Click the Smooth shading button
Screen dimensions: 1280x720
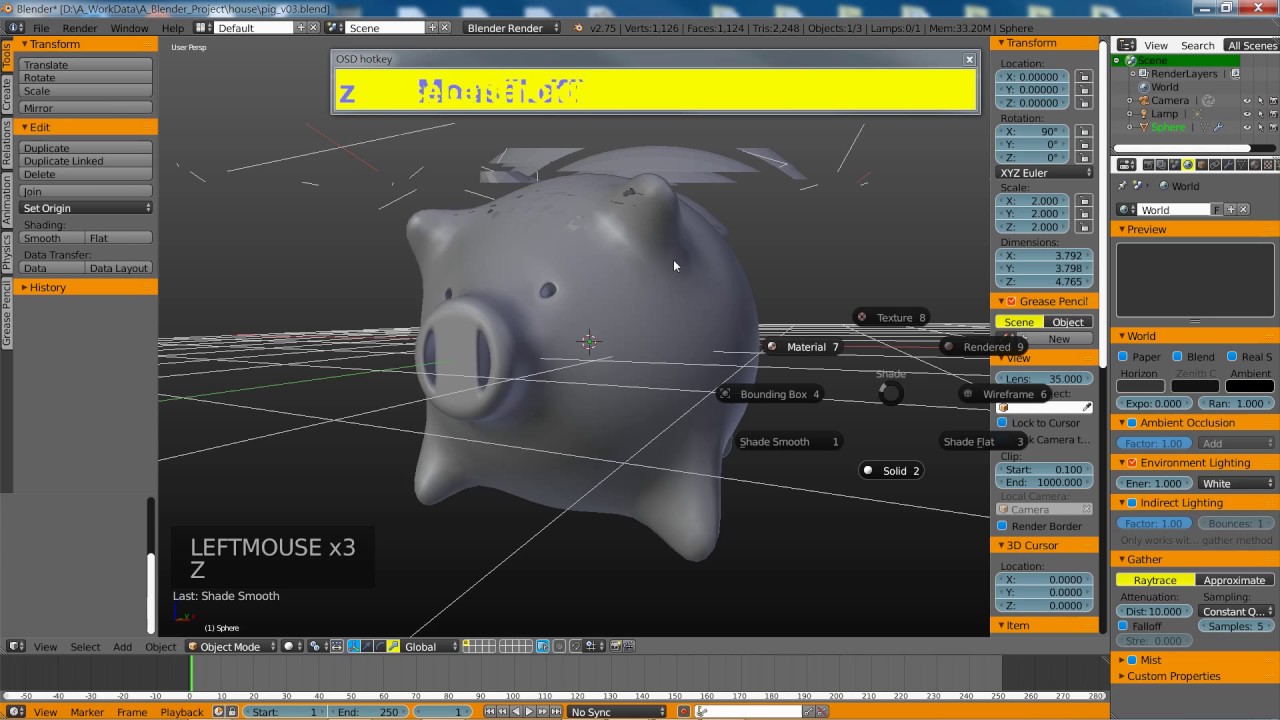(51, 238)
